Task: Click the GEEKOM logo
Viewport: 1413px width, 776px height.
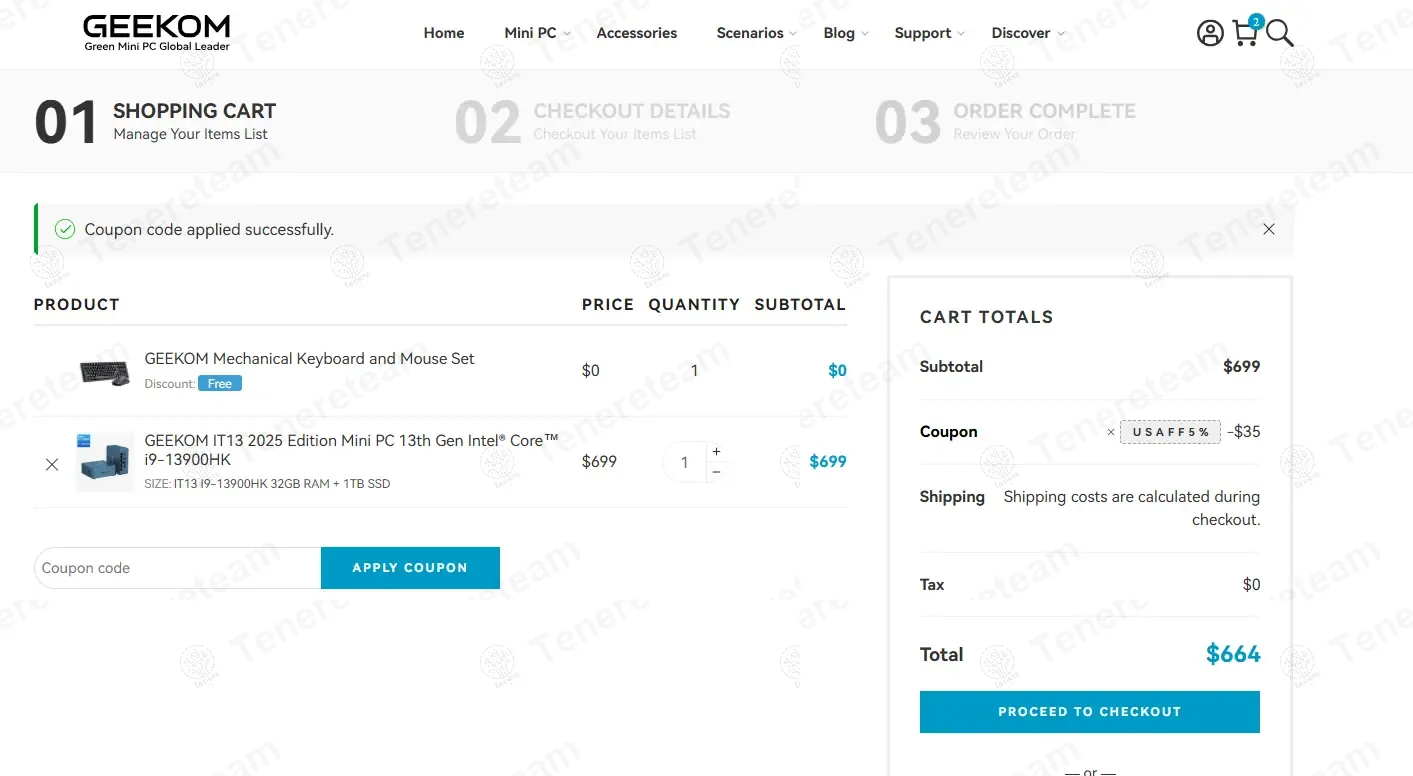Action: pos(156,32)
